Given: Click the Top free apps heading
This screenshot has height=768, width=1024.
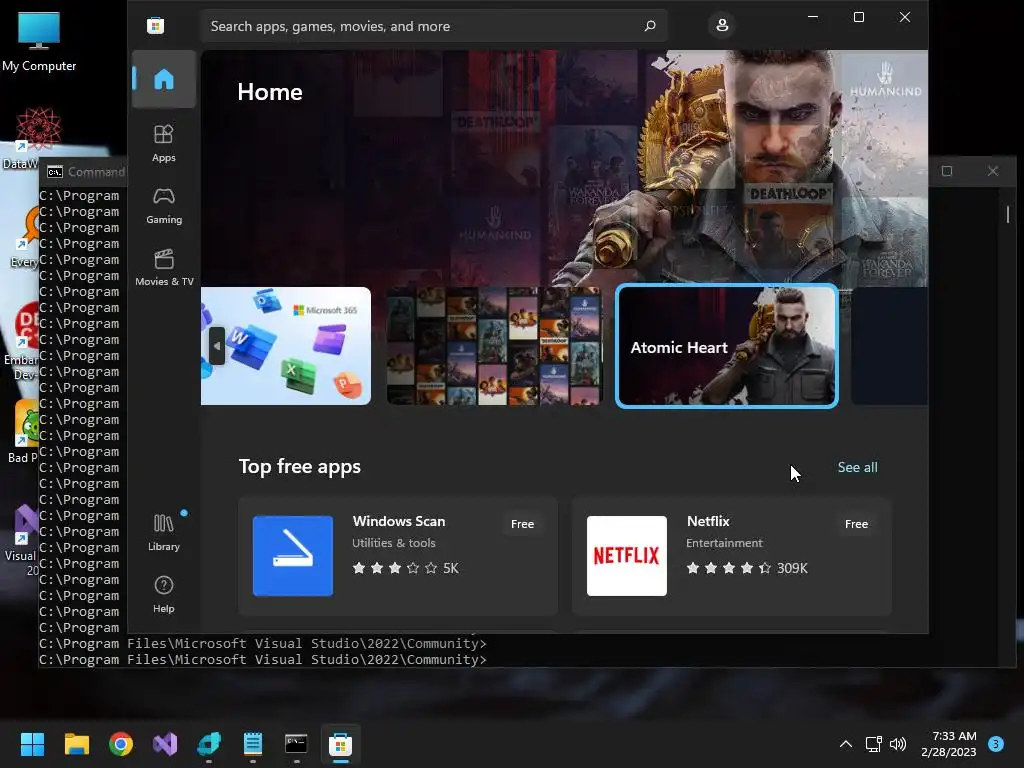Looking at the screenshot, I should (300, 466).
